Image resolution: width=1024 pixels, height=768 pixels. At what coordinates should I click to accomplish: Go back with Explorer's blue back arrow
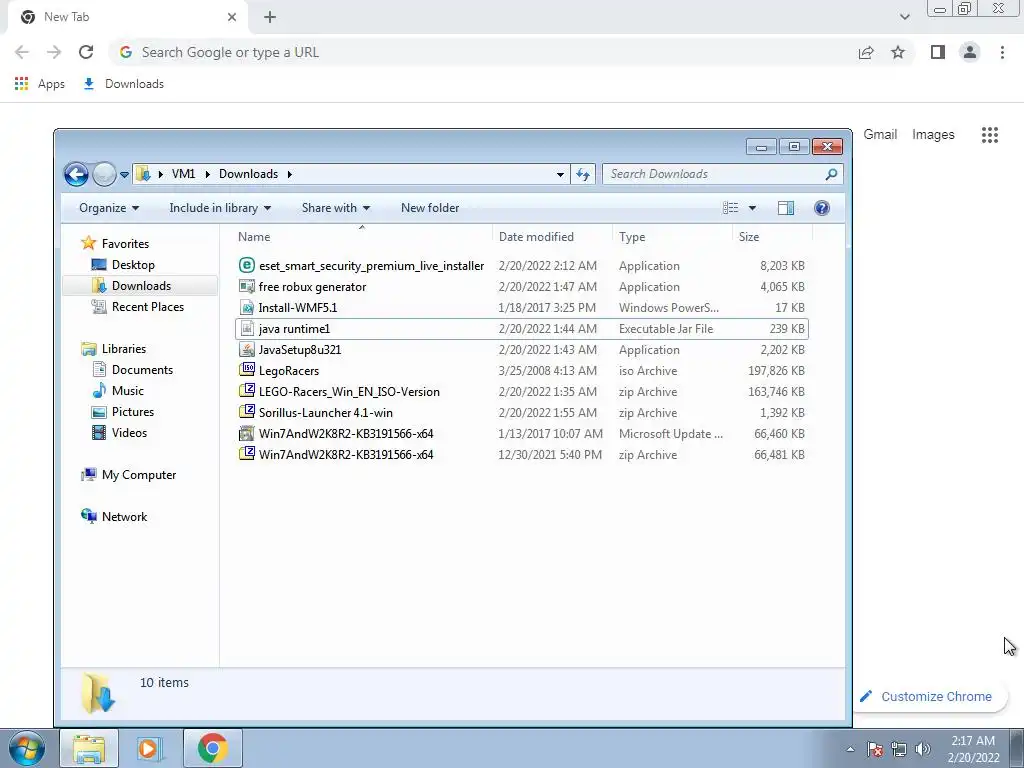(x=76, y=174)
